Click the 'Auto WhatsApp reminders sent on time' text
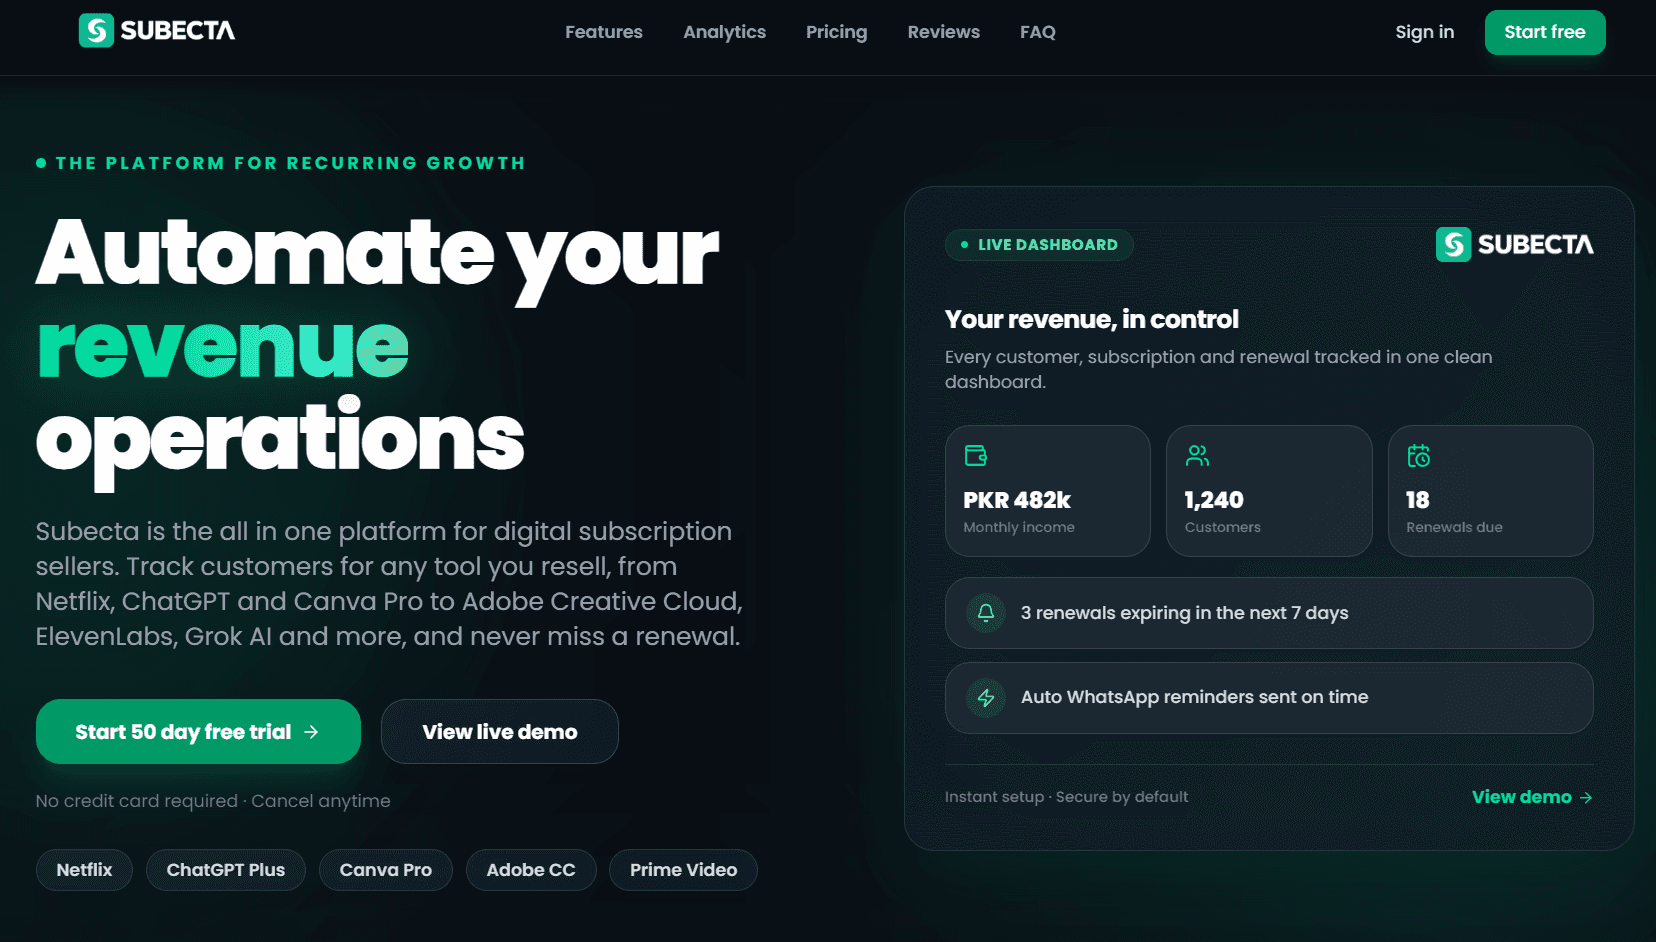Screen dimensions: 1656x942 click(1194, 697)
